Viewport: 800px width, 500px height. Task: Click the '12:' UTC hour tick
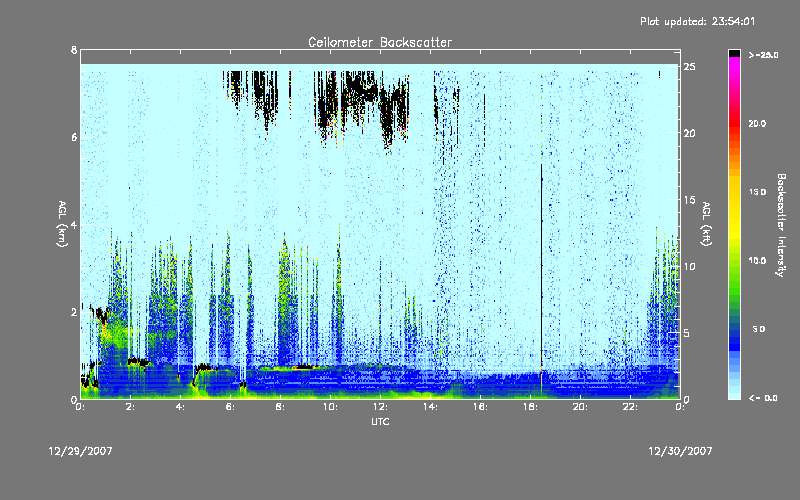pos(381,407)
